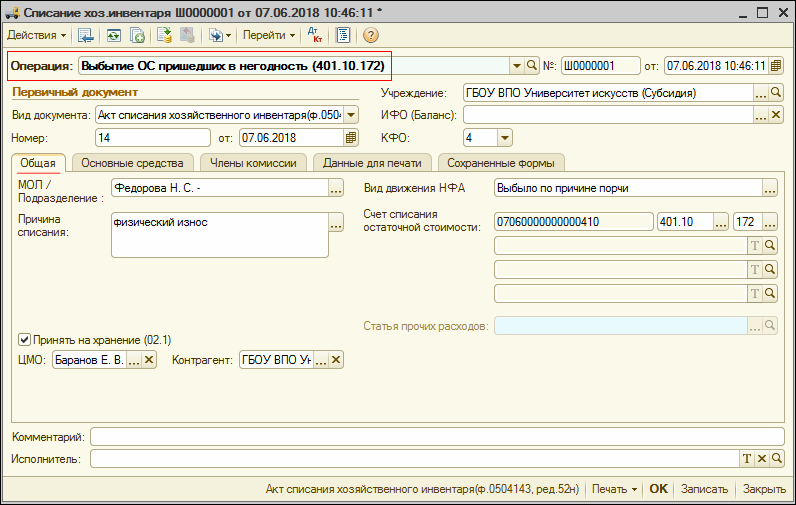Click the Номер field with value 14

(x=152, y=138)
